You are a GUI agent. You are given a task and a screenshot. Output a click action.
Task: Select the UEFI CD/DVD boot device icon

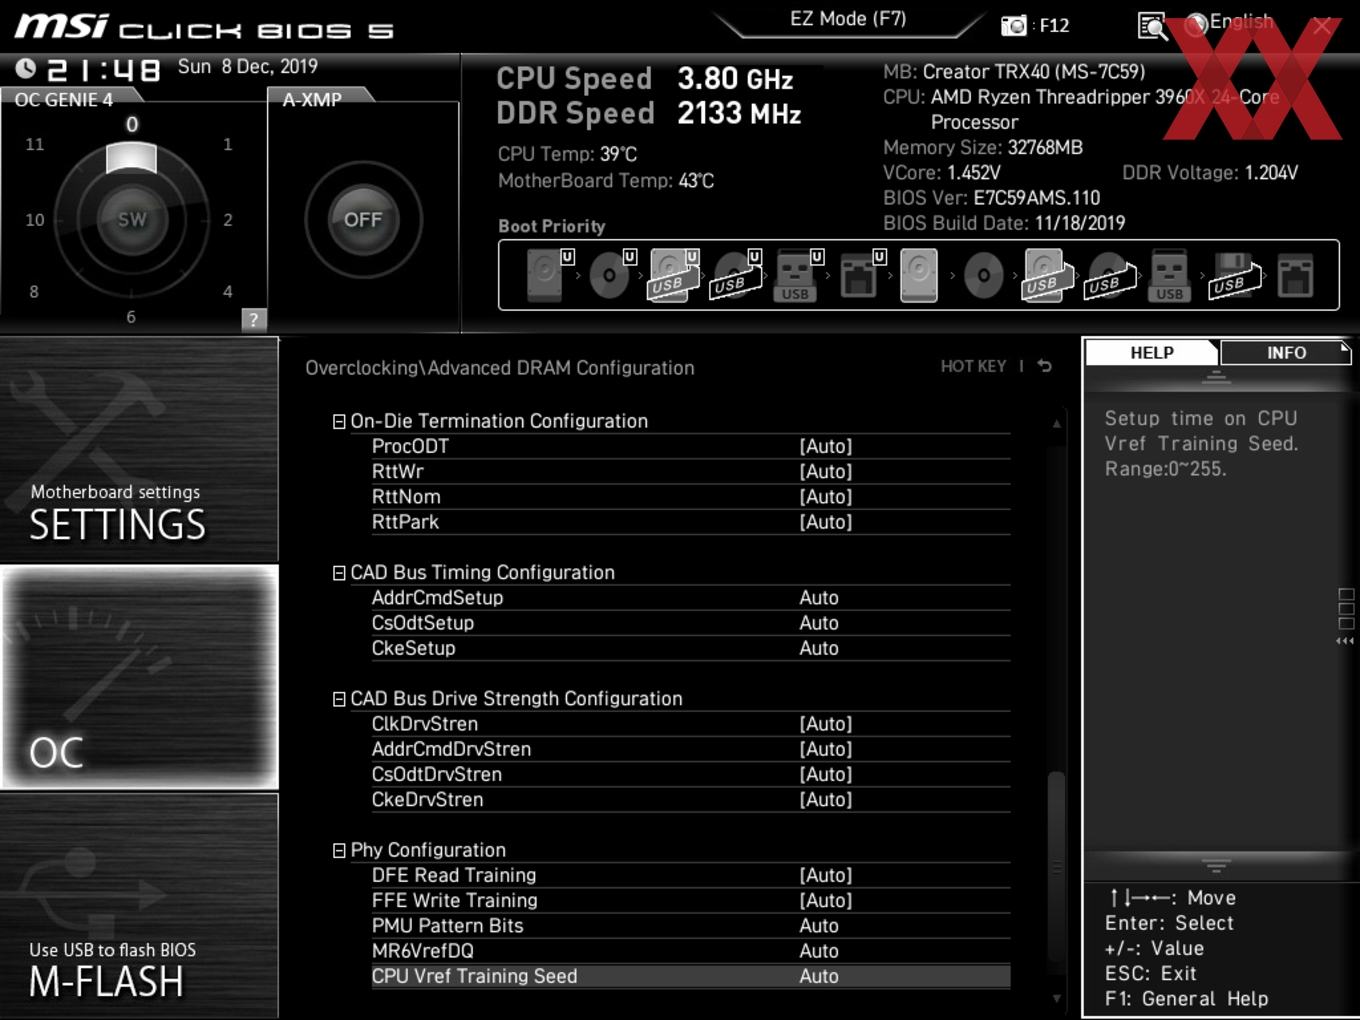click(612, 275)
